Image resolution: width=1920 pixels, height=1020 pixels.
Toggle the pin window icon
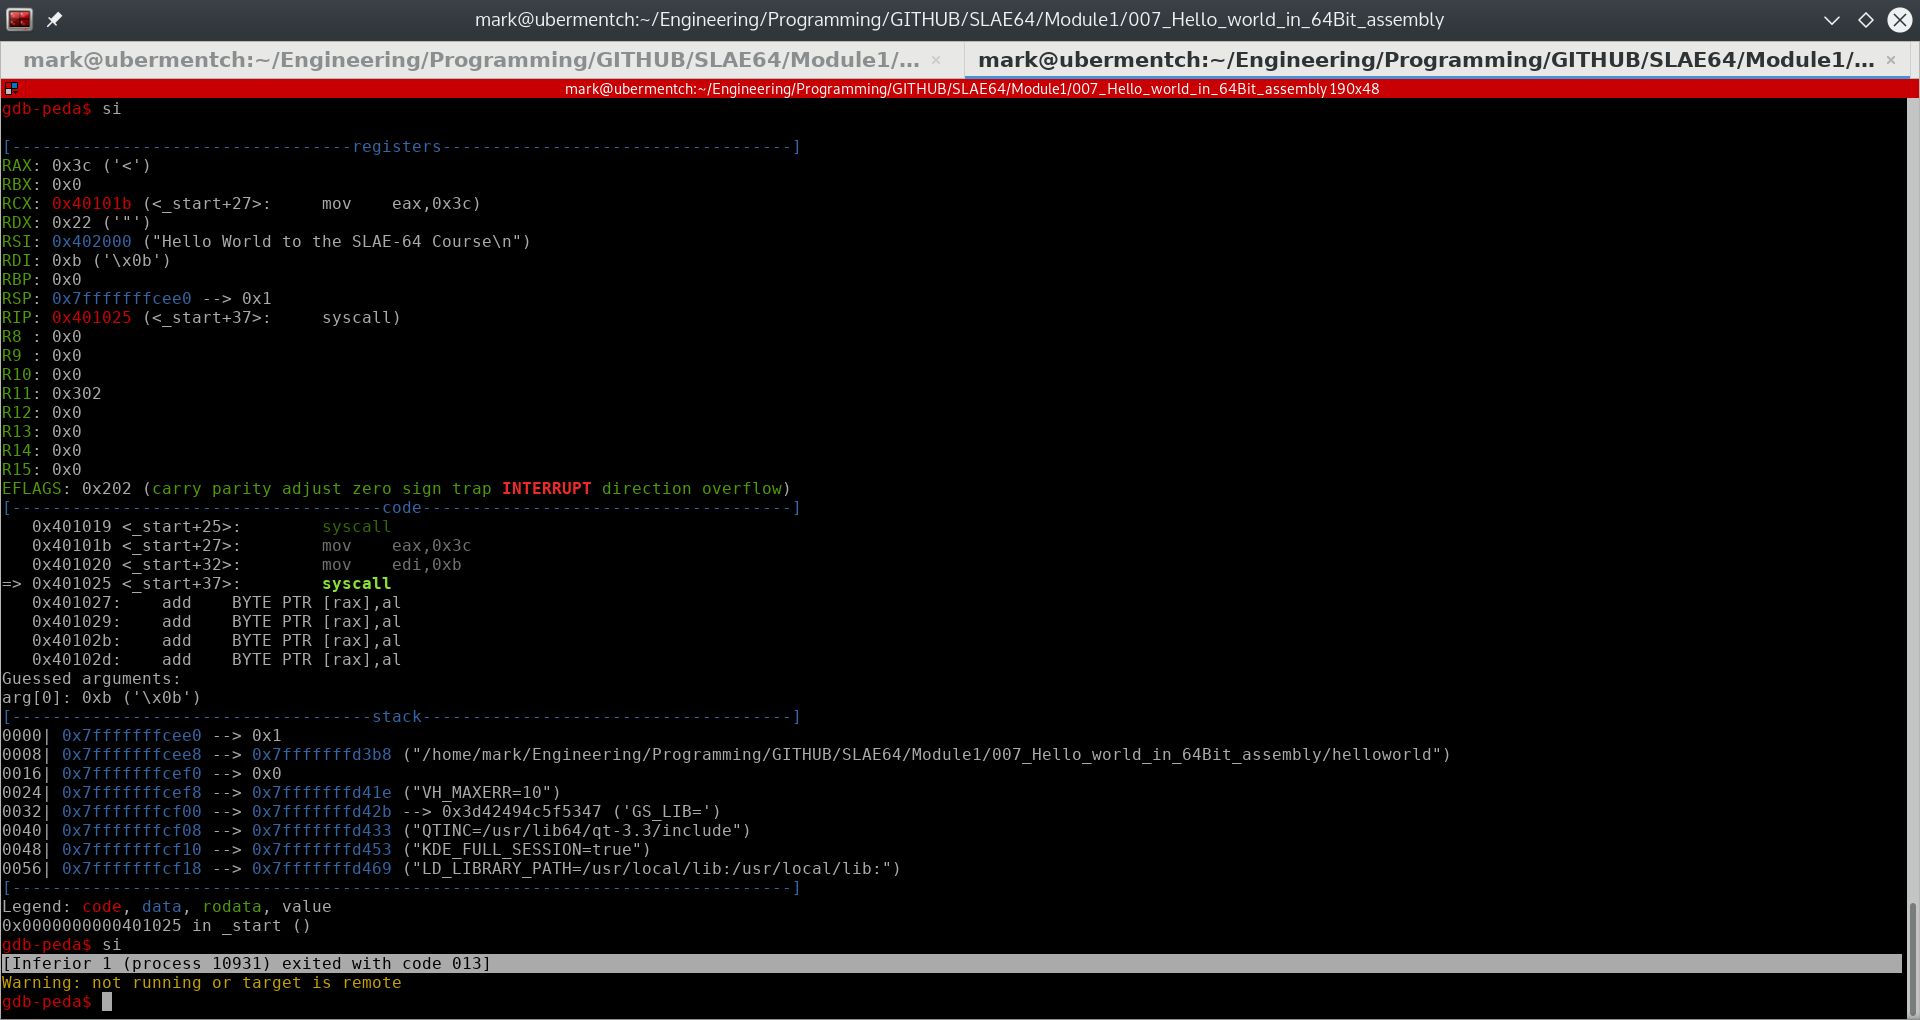(x=55, y=19)
